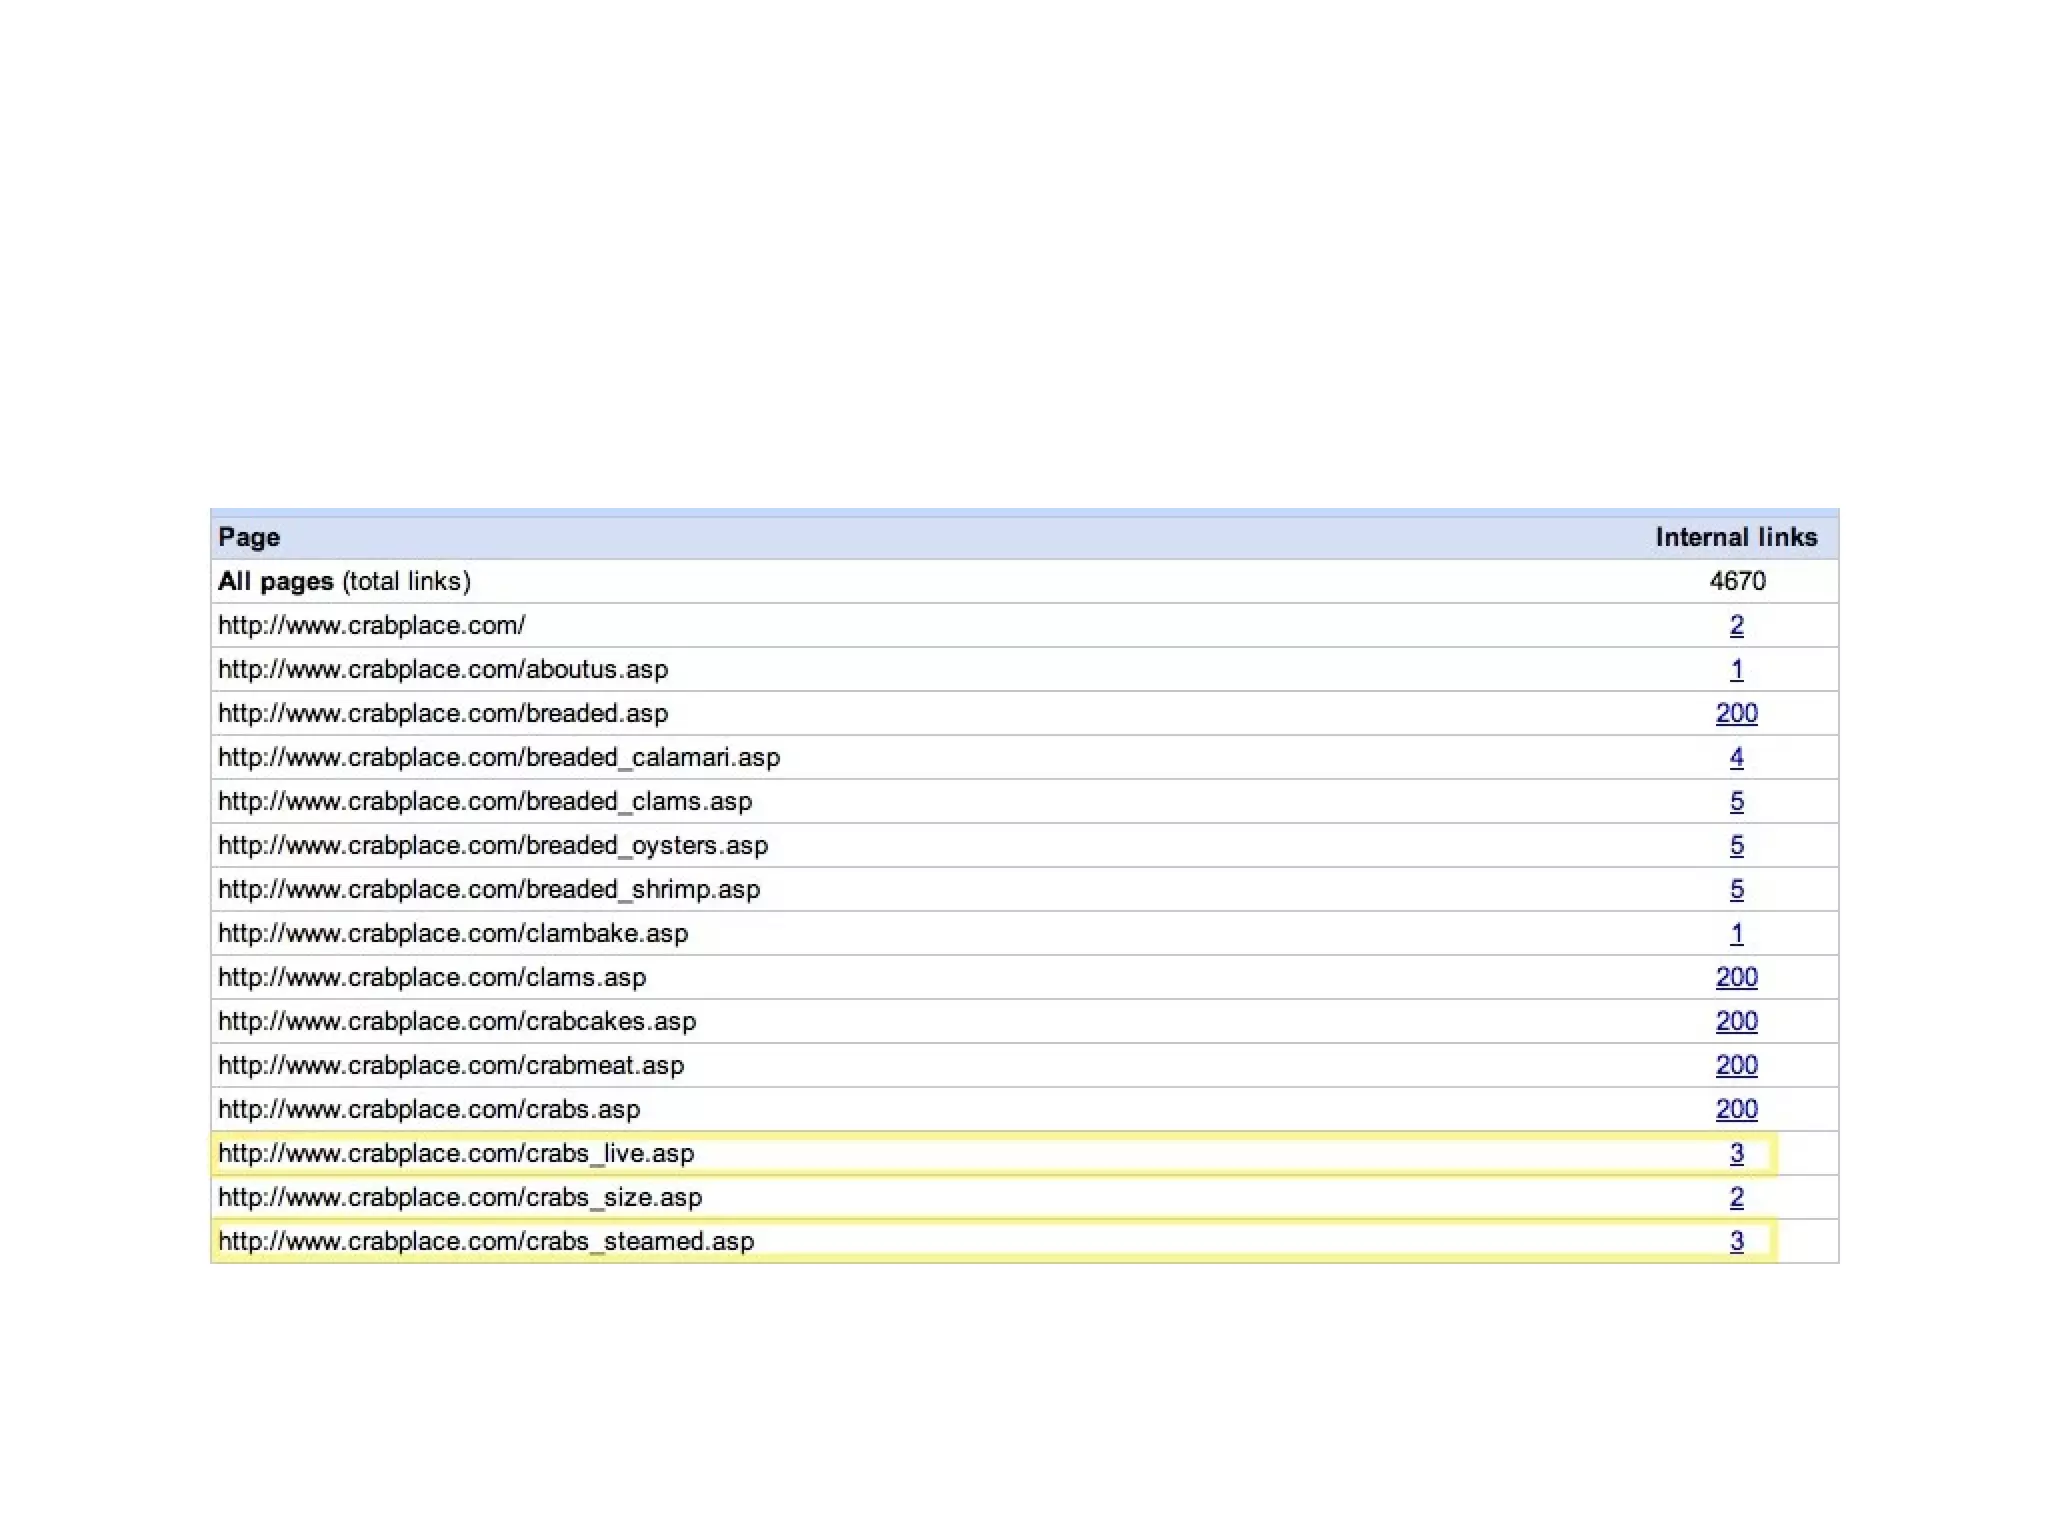Click the 3 link for crabs_live.asp
Screen dimensions: 2048x1536
[x=1736, y=1154]
